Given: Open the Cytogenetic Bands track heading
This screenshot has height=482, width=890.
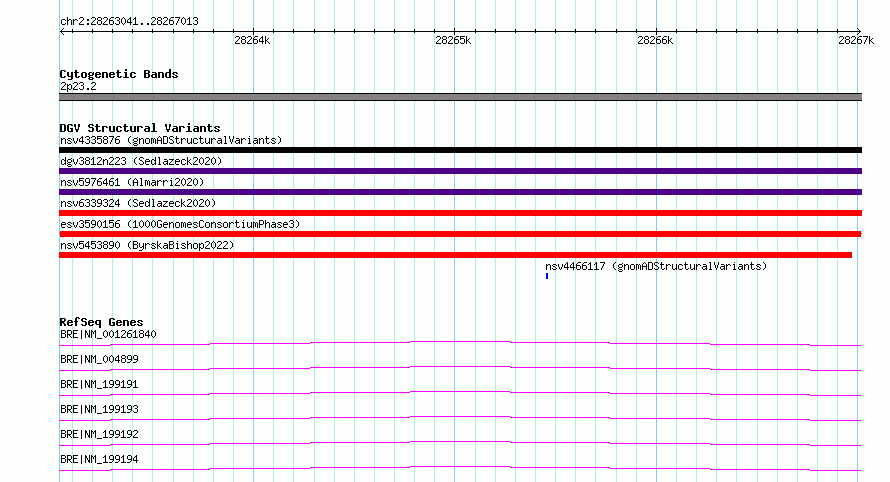Looking at the screenshot, I should click(x=119, y=74).
